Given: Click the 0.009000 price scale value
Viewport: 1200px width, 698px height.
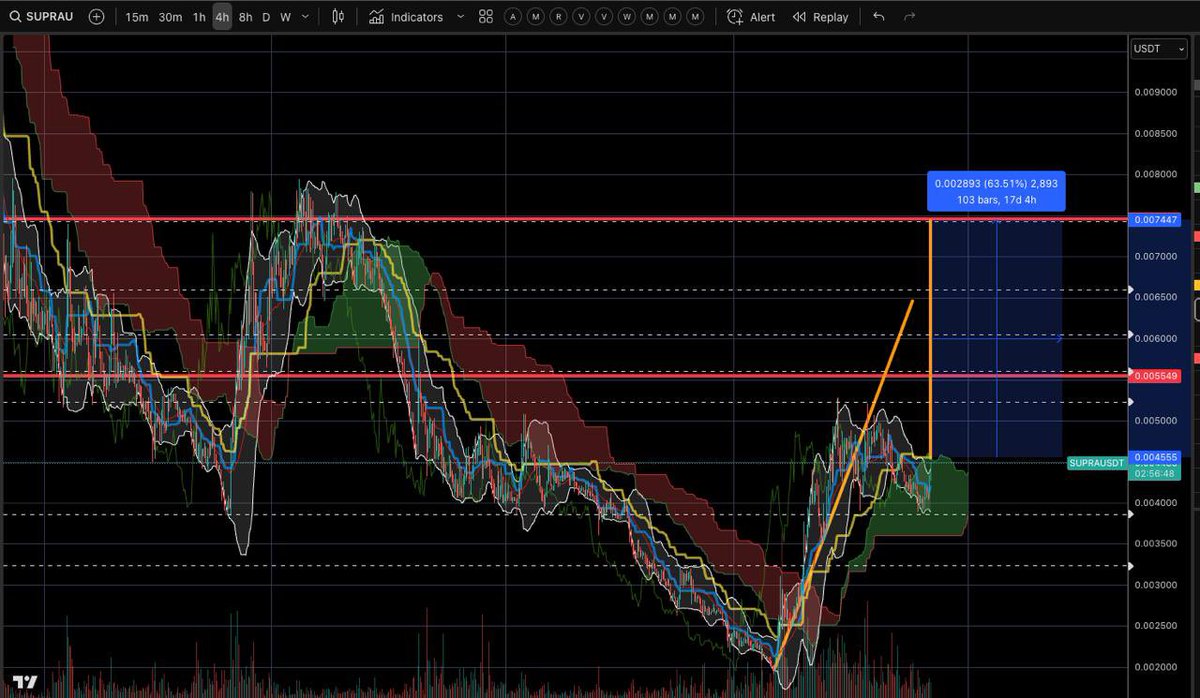Looking at the screenshot, I should click(x=1155, y=92).
